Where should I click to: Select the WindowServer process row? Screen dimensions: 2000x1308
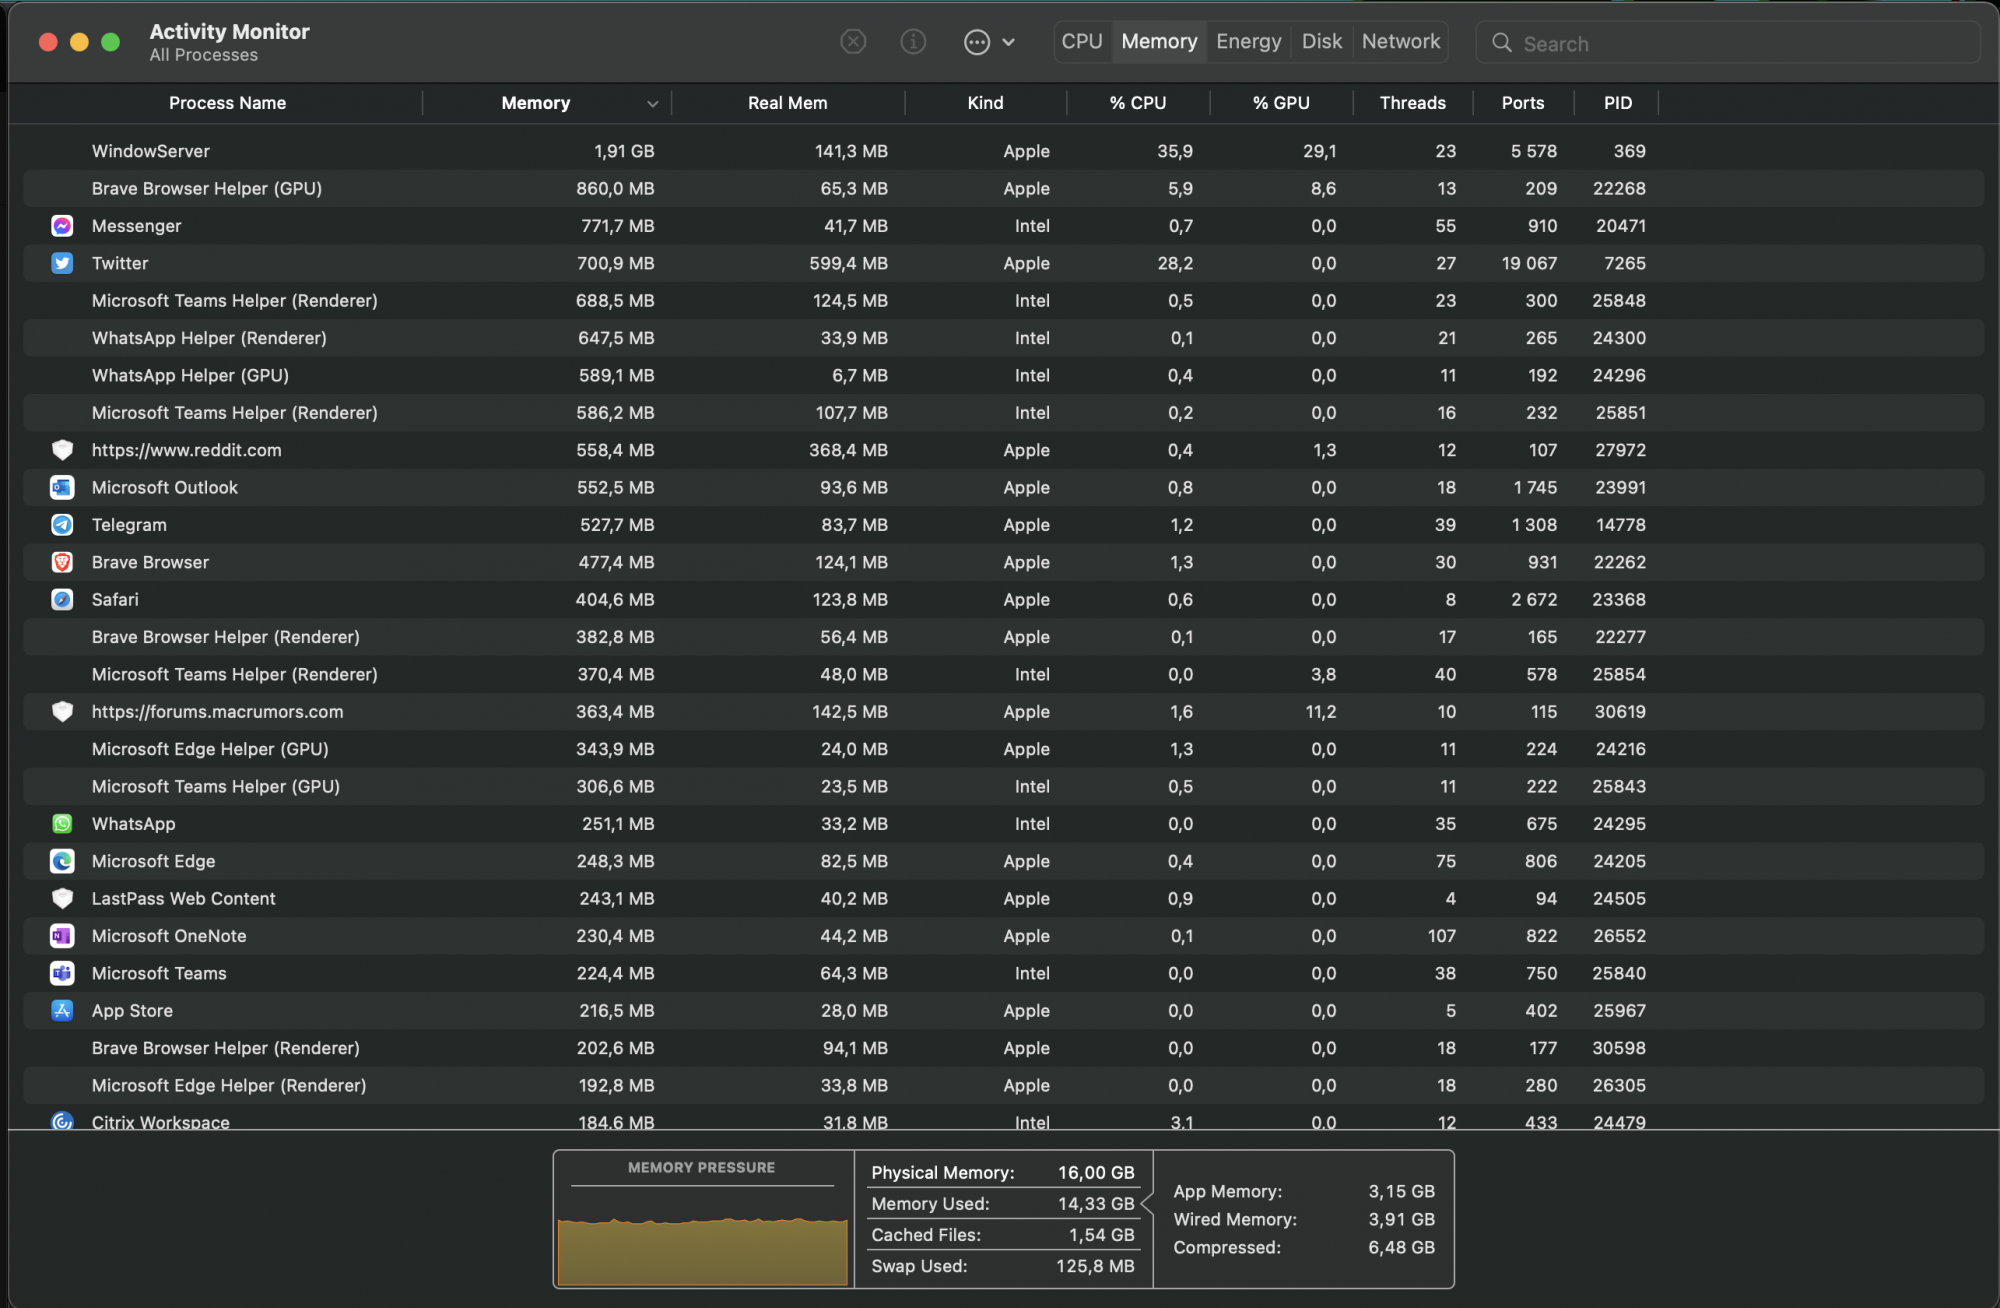151,151
